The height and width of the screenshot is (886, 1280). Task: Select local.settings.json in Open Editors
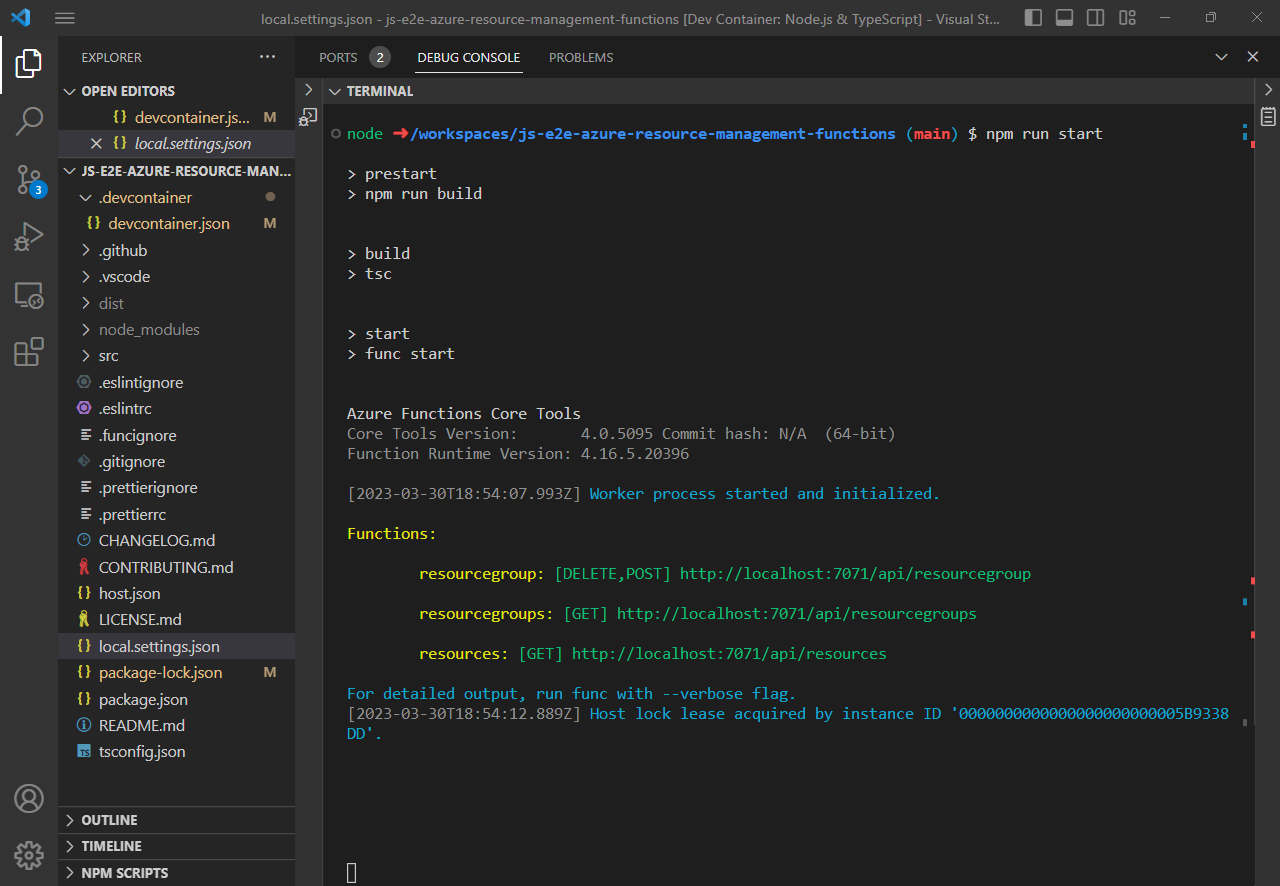[x=176, y=143]
